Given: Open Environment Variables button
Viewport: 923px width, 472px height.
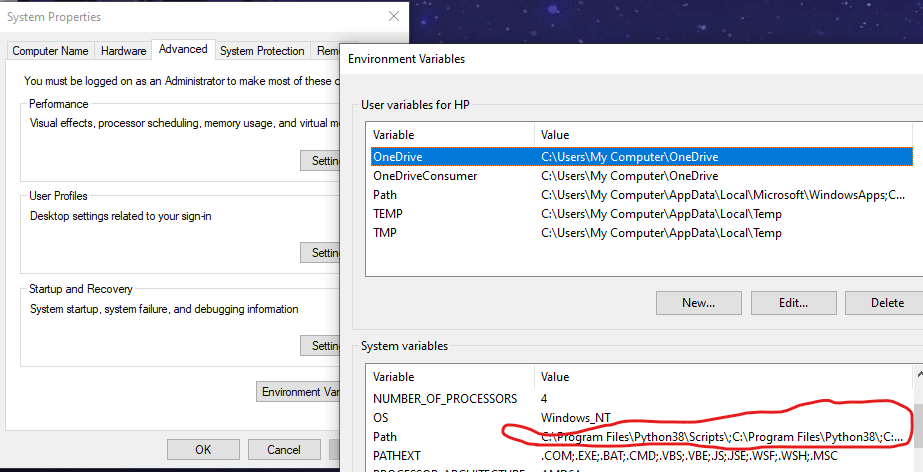Looking at the screenshot, I should [x=298, y=392].
